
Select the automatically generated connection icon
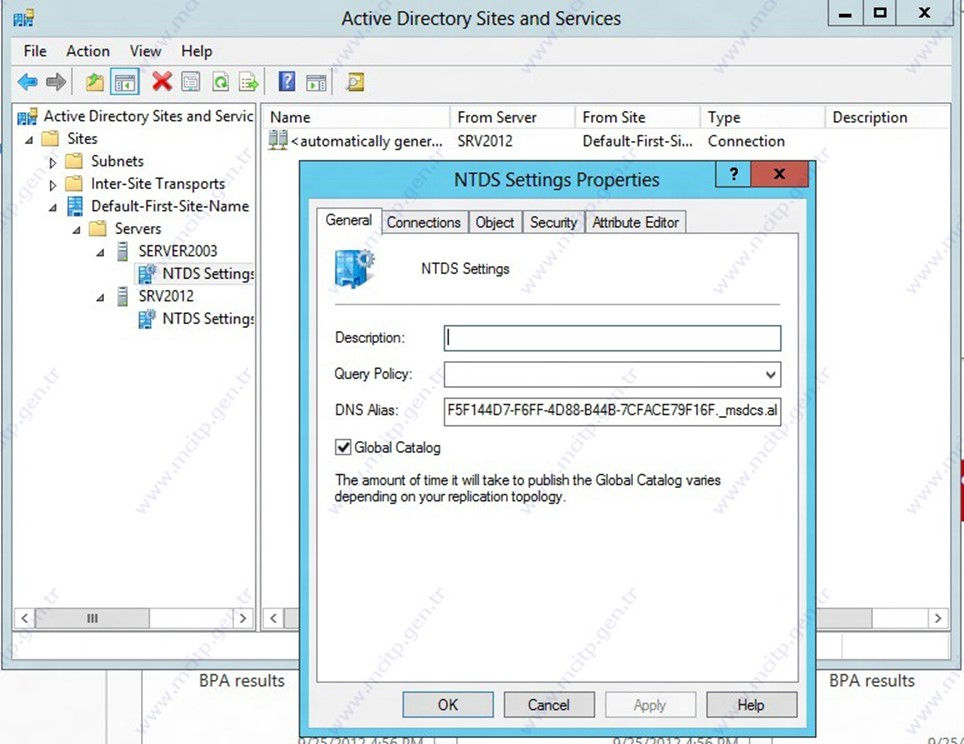click(x=278, y=140)
